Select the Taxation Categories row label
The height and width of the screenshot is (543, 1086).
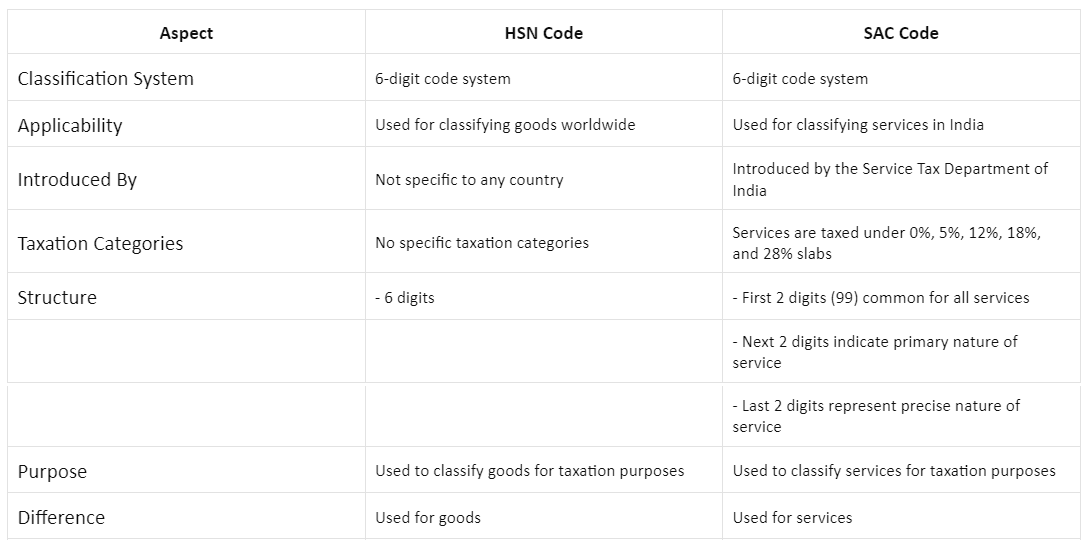coord(100,243)
